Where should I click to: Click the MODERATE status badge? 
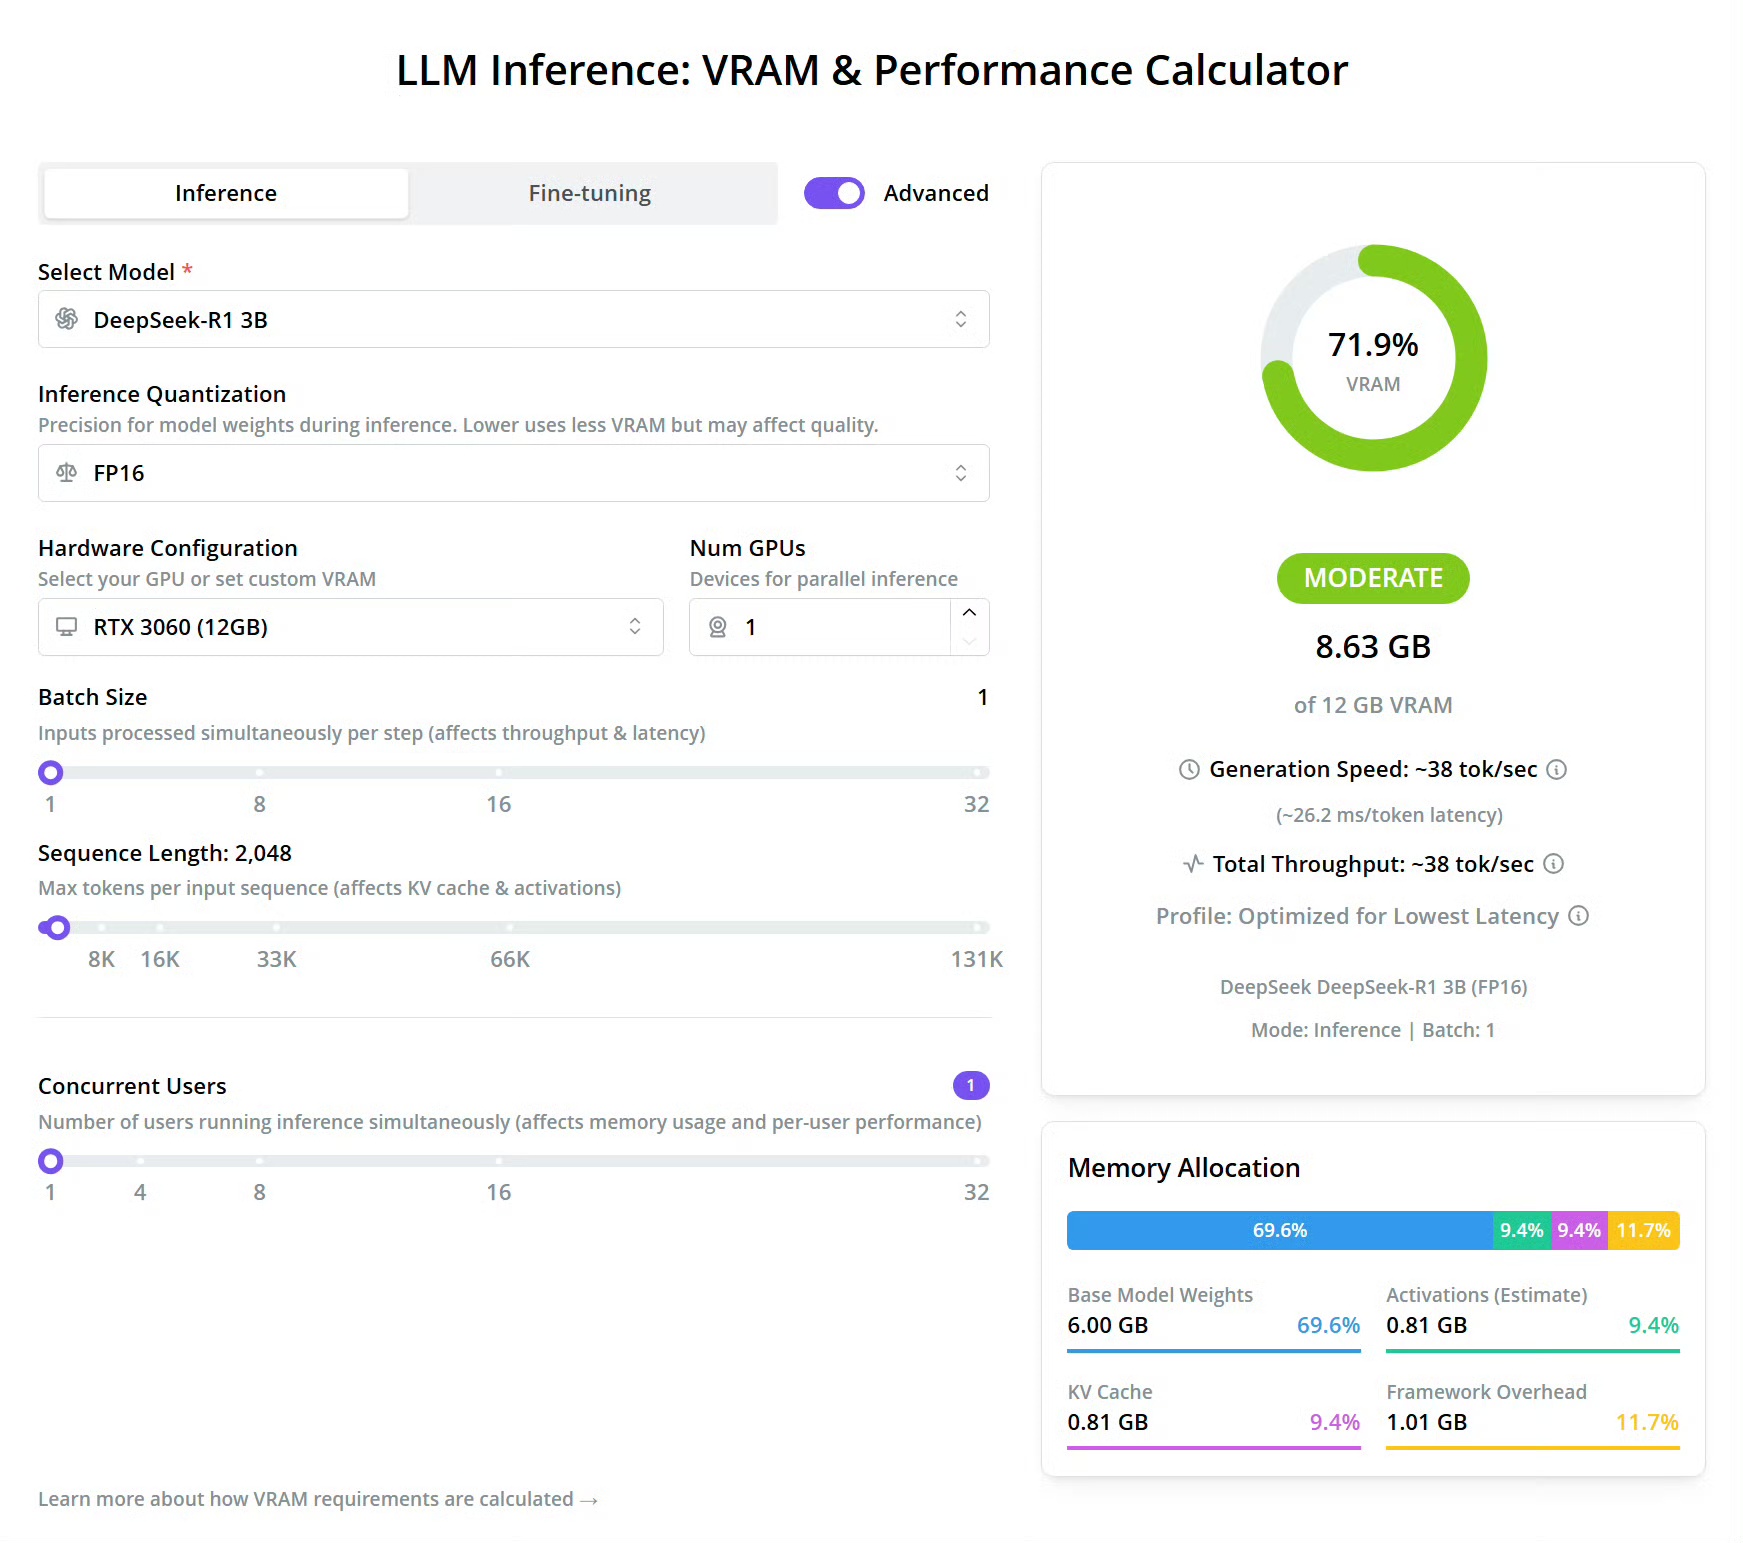[x=1372, y=578]
